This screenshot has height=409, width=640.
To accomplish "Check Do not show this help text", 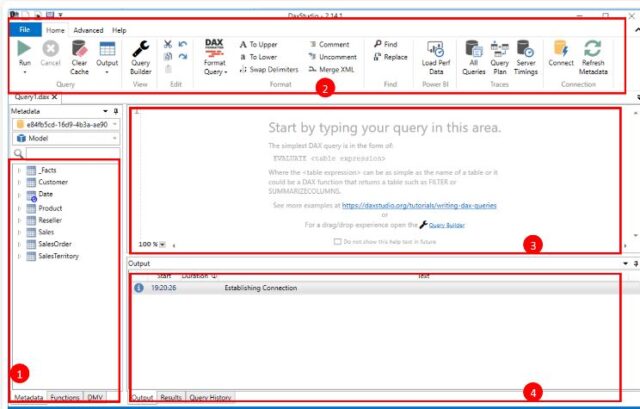I will pyautogui.click(x=338, y=242).
